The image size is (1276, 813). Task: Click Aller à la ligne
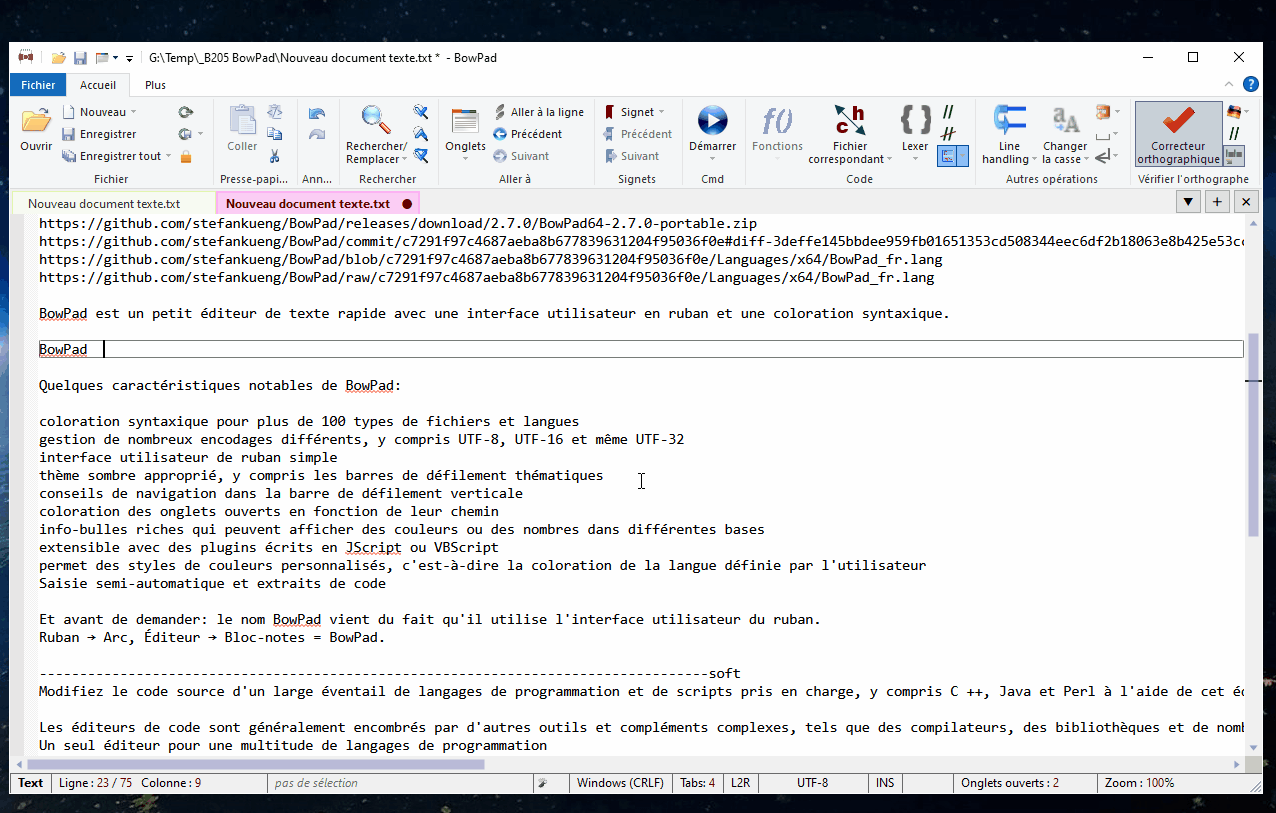(x=539, y=112)
